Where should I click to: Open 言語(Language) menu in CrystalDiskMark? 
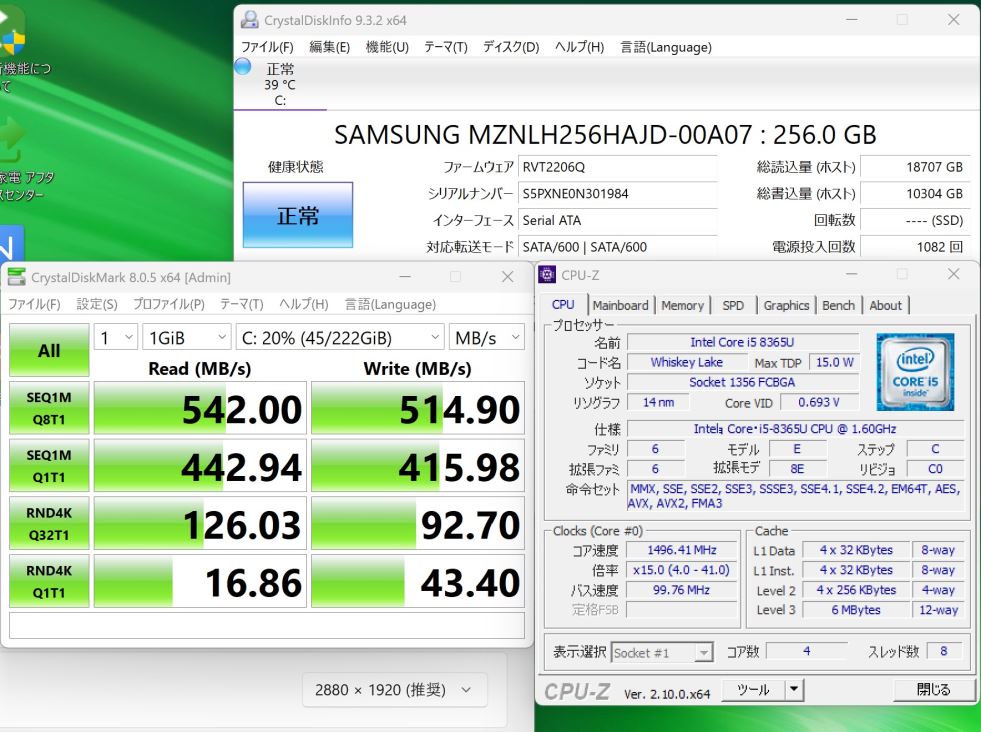click(390, 304)
